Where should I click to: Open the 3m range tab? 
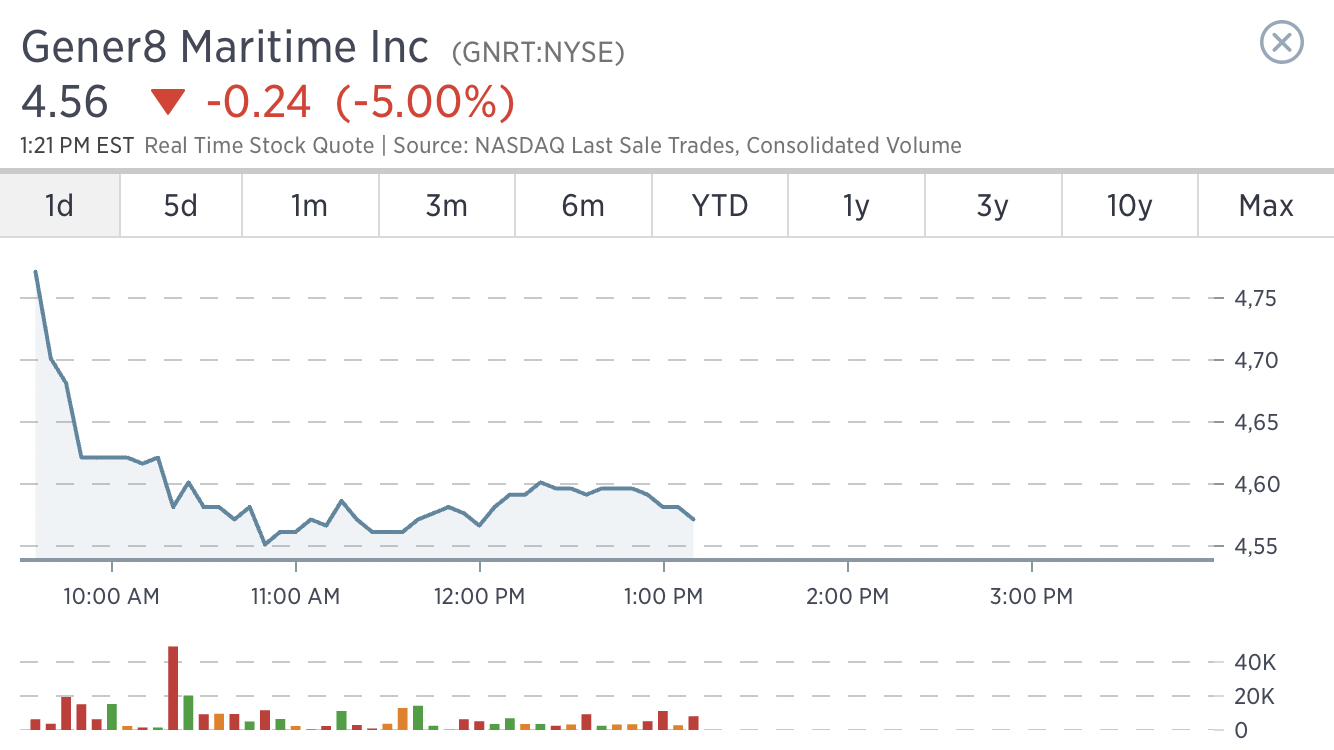[446, 206]
